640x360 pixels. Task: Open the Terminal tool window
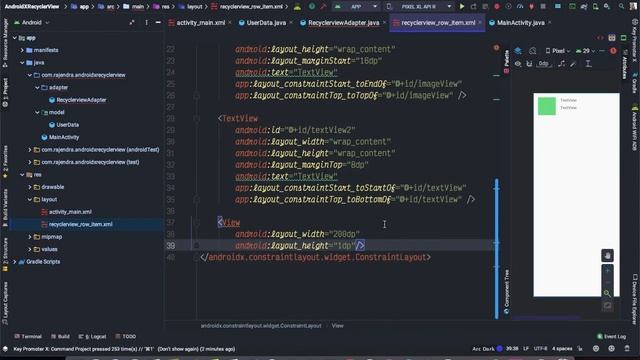(28, 336)
